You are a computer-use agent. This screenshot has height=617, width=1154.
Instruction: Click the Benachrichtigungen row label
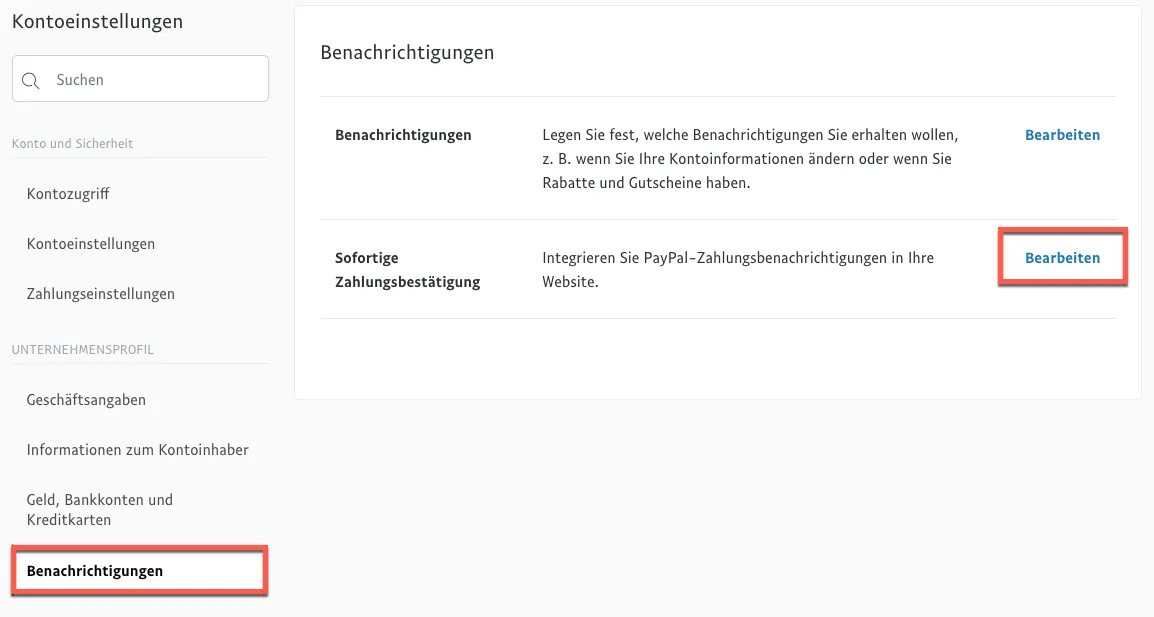[x=403, y=135]
